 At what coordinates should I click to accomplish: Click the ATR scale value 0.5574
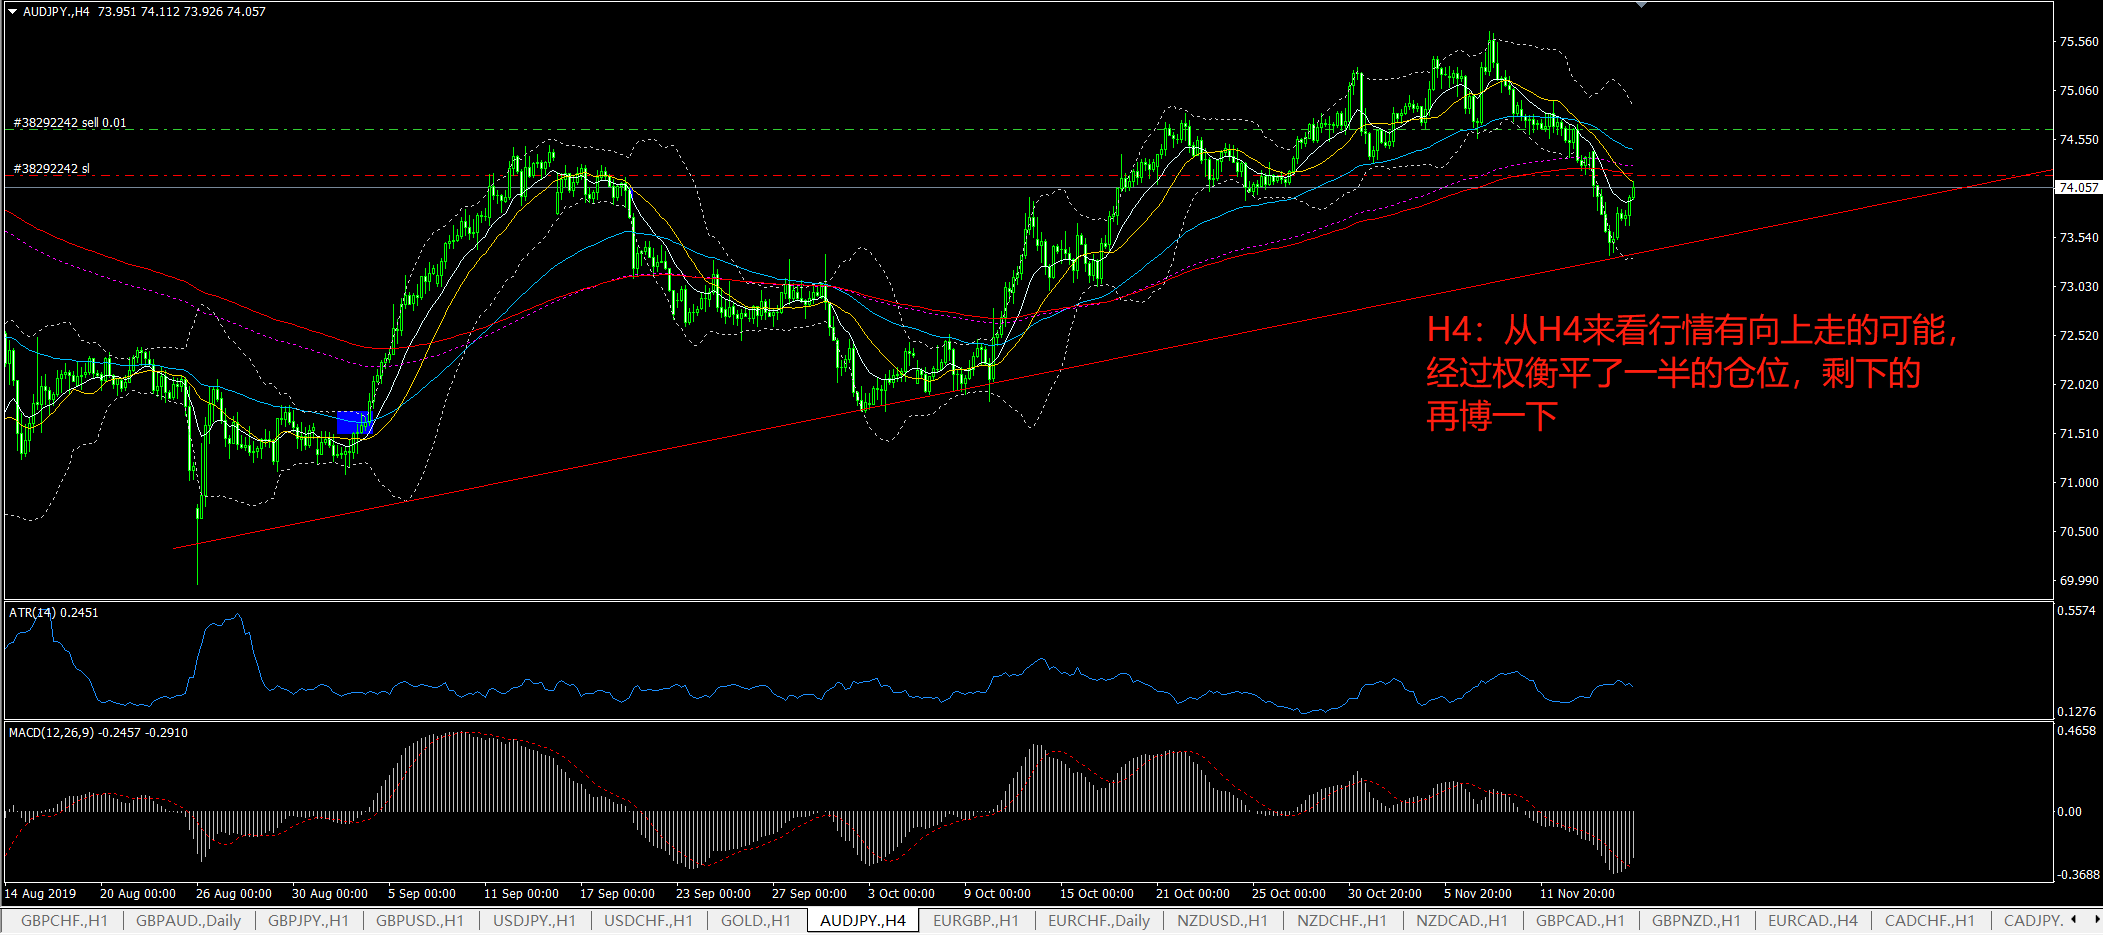[2076, 611]
